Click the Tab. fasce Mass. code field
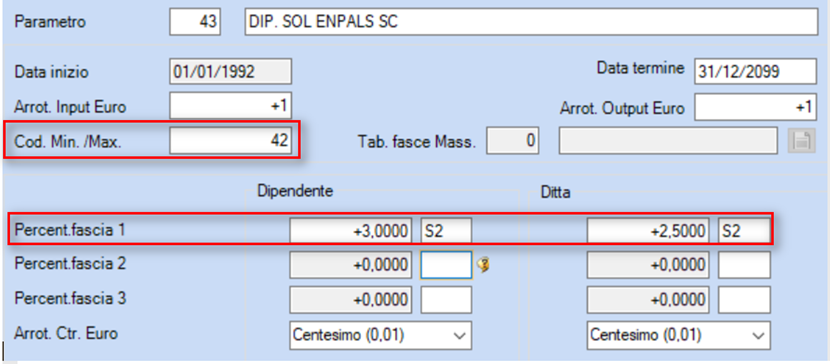 [512, 140]
